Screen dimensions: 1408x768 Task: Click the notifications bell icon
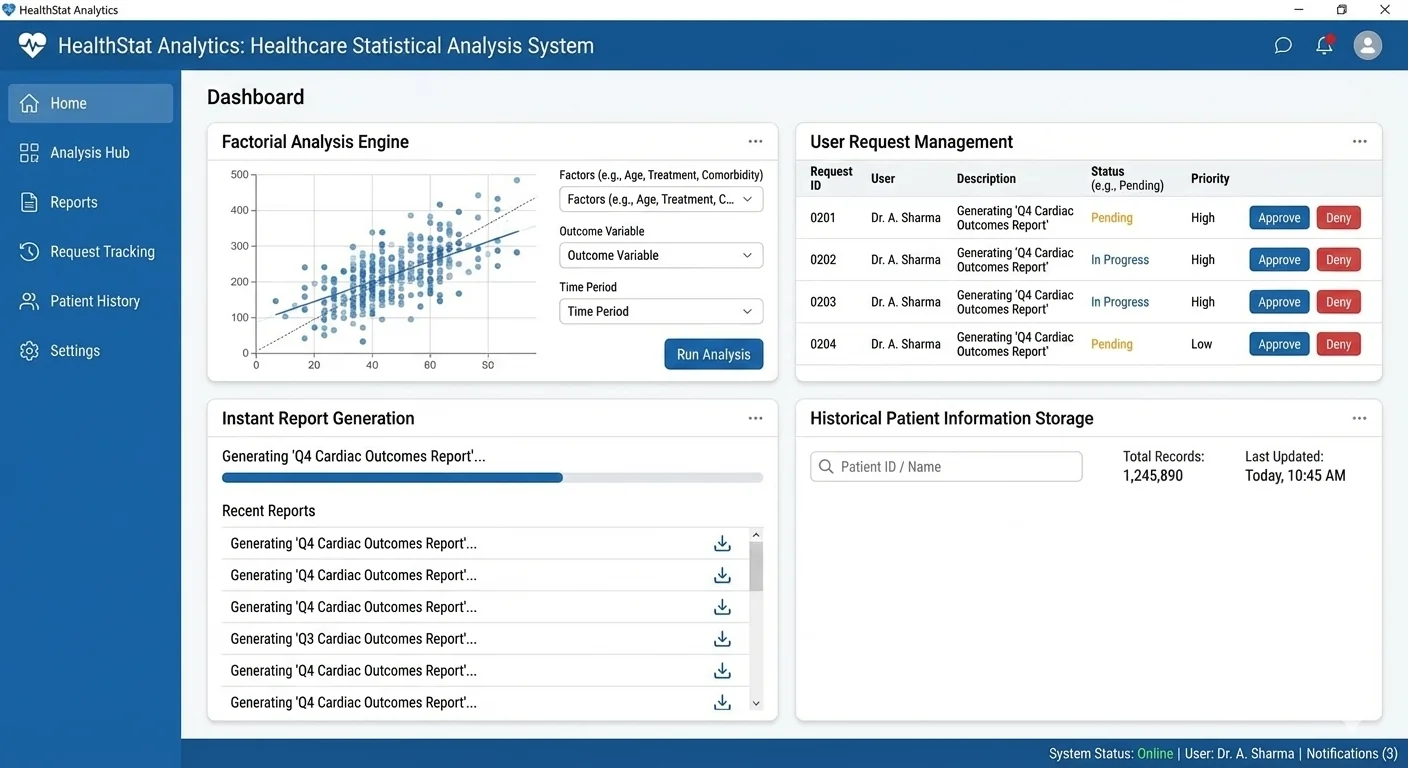tap(1324, 45)
